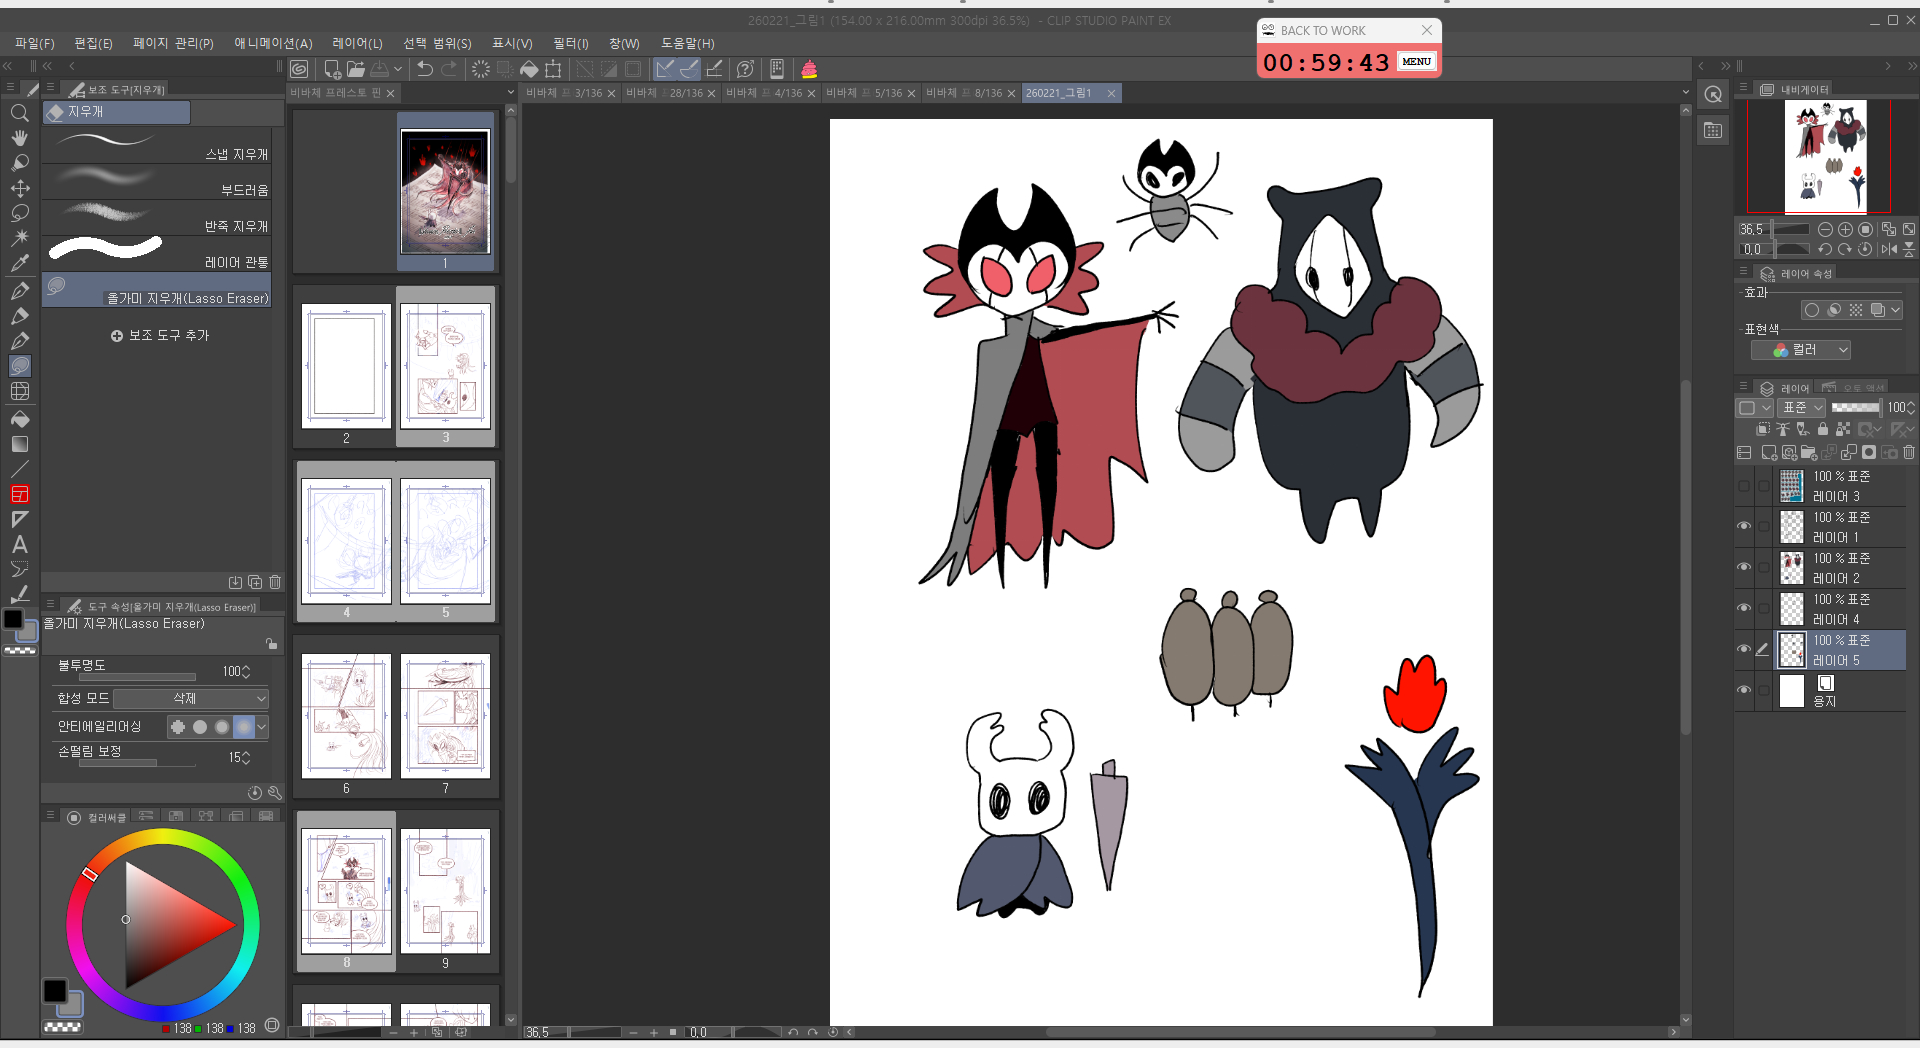The image size is (1920, 1048).
Task: Show hidden 레이어 3 visibility box
Action: click(1744, 486)
